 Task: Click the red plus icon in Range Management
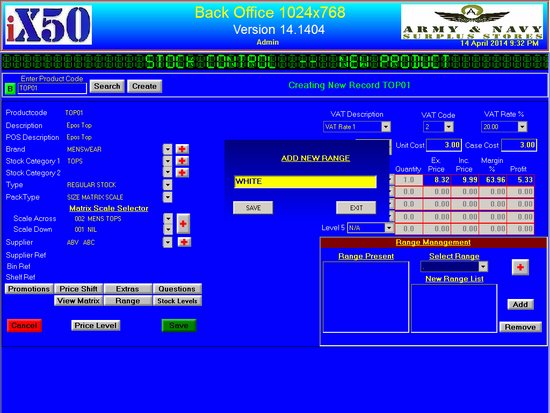click(520, 267)
